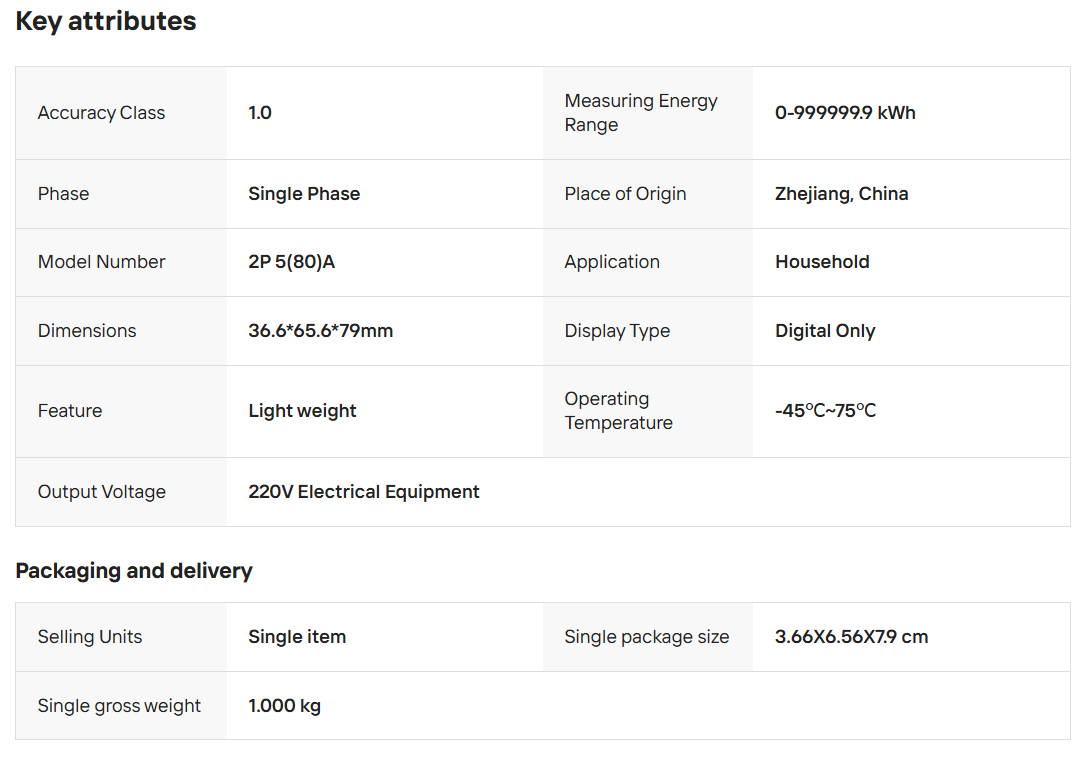The image size is (1083, 765).
Task: Click the 1.000 kg gross weight value
Action: [284, 706]
